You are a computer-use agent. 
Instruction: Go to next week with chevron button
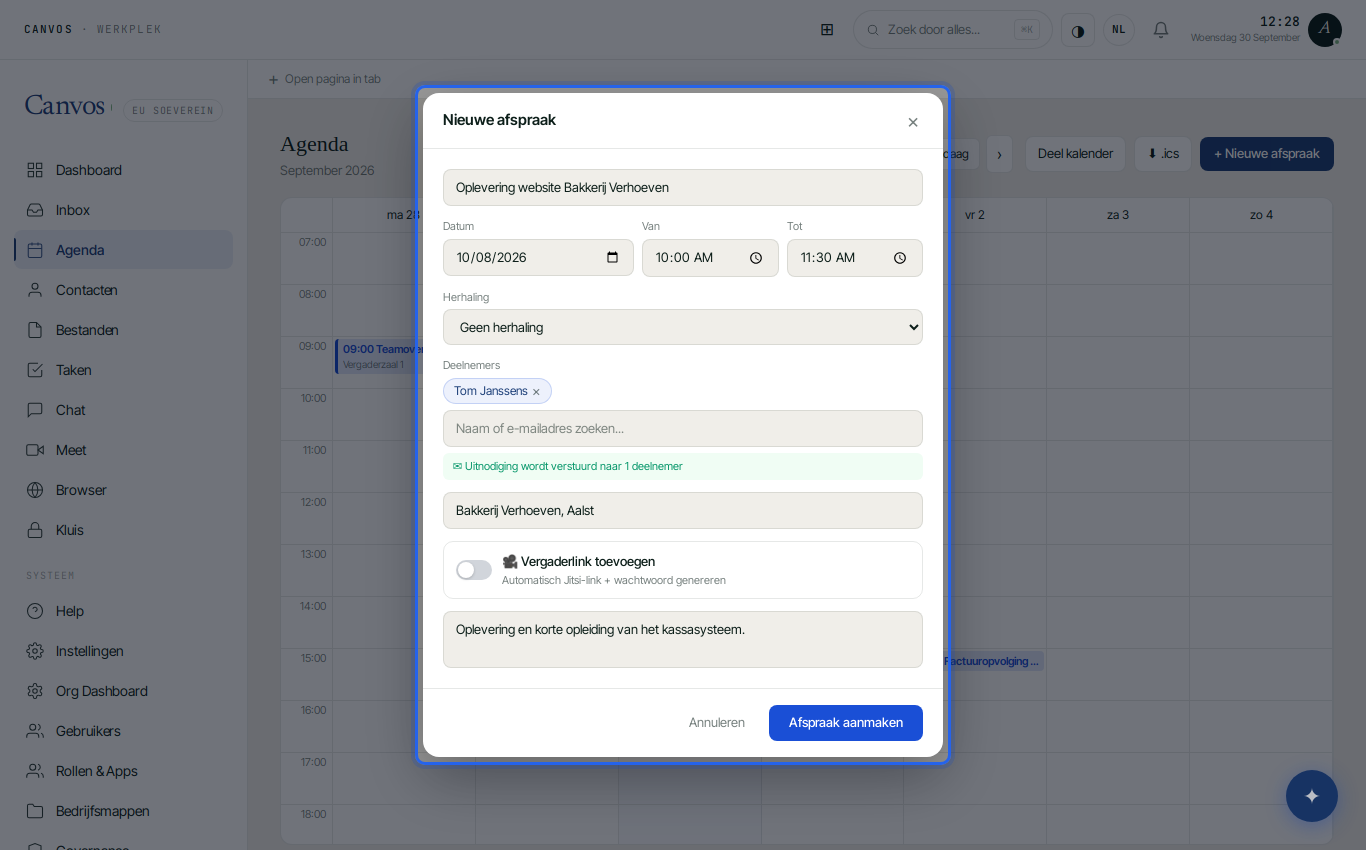(999, 154)
